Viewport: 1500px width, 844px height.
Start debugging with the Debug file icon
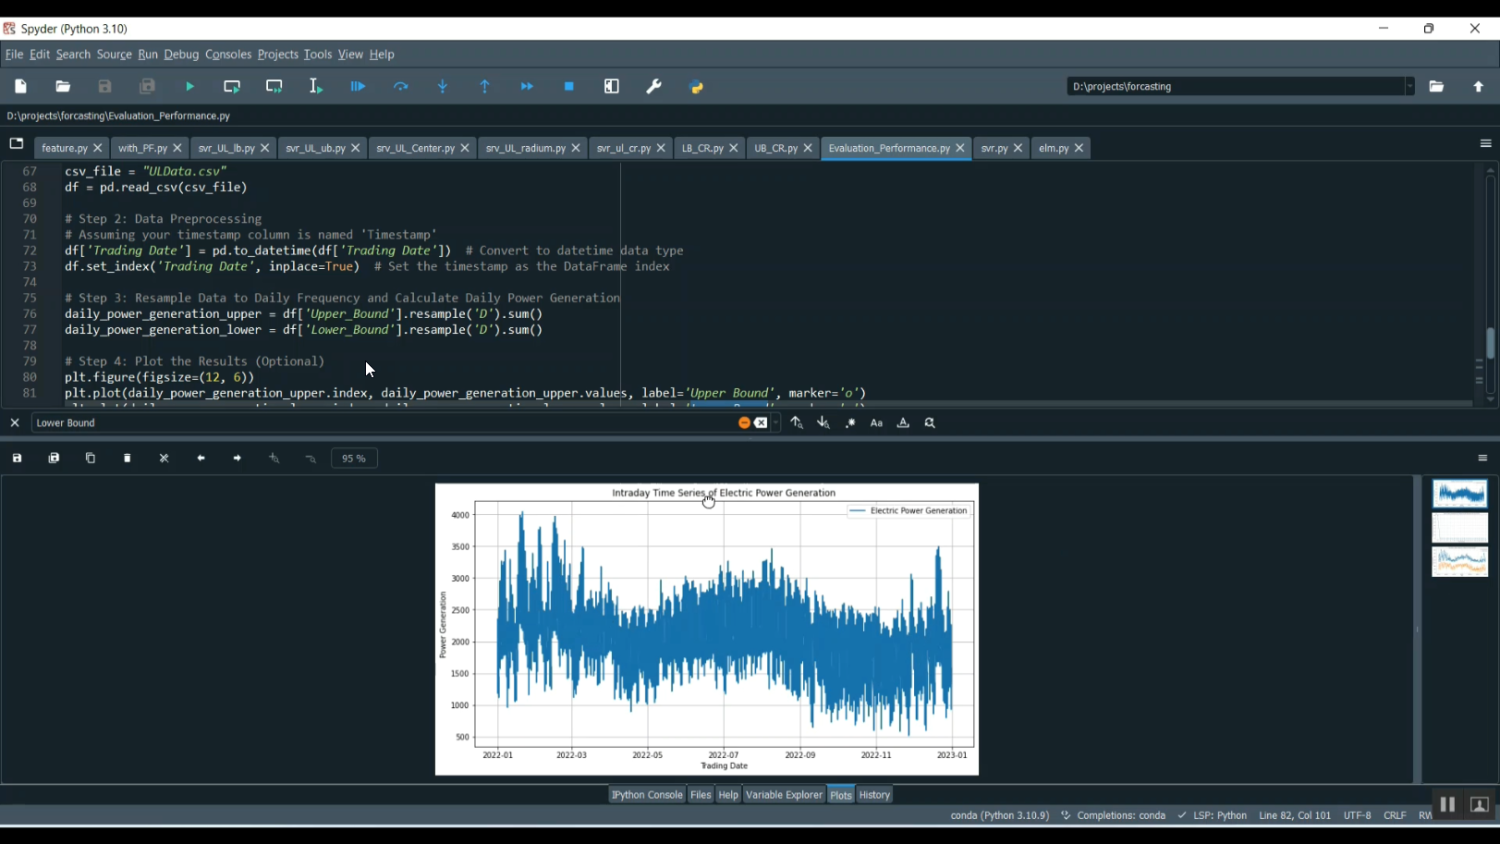(358, 87)
